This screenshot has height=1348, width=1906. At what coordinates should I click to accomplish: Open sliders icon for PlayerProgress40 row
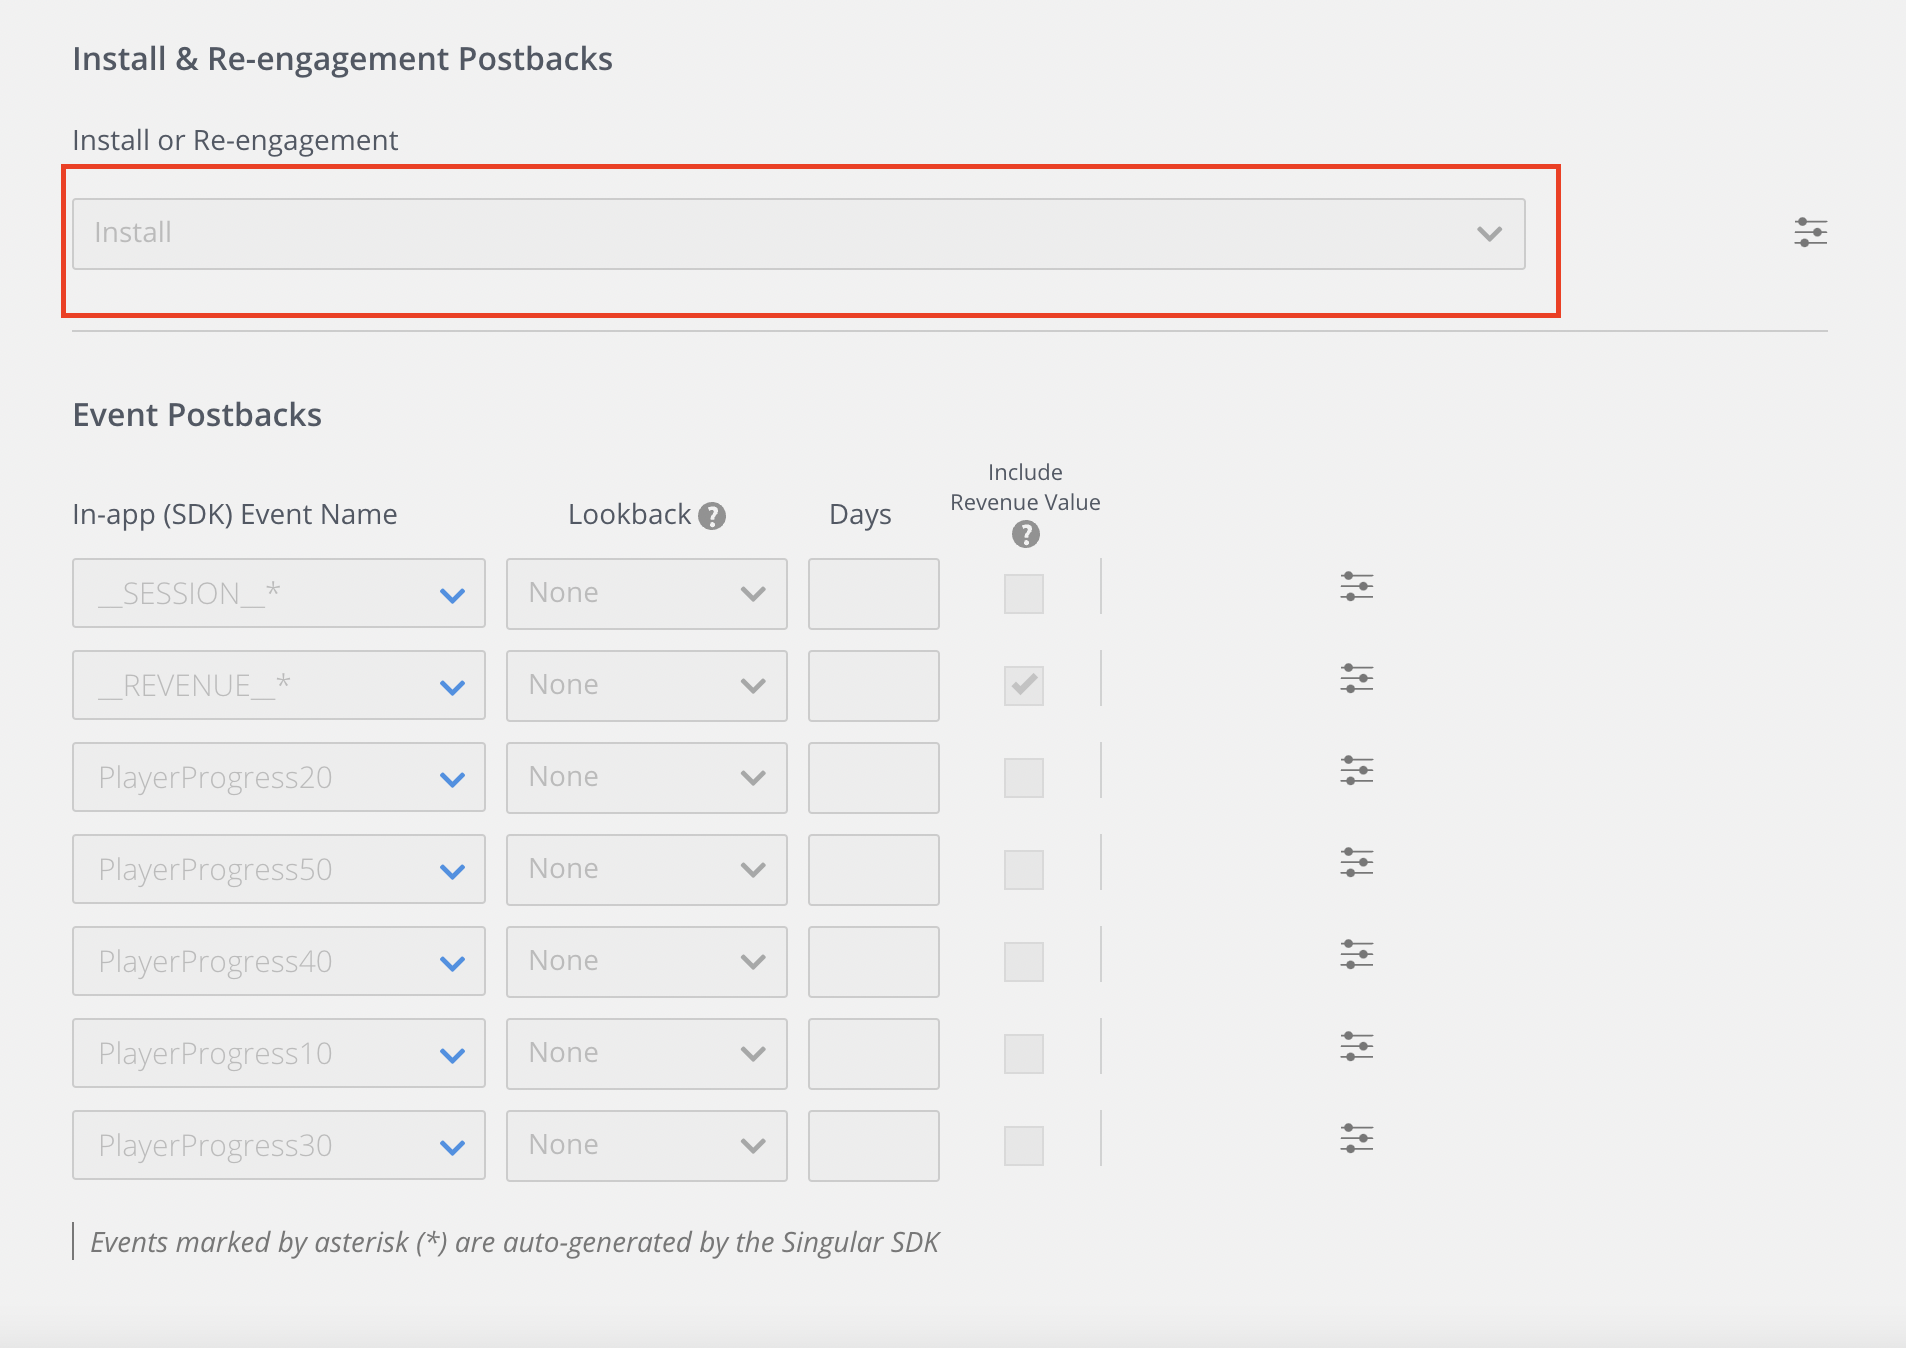click(x=1356, y=955)
